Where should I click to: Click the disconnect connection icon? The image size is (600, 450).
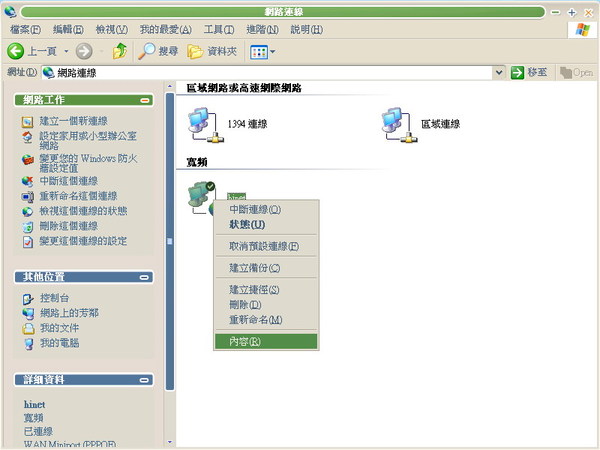[28, 181]
